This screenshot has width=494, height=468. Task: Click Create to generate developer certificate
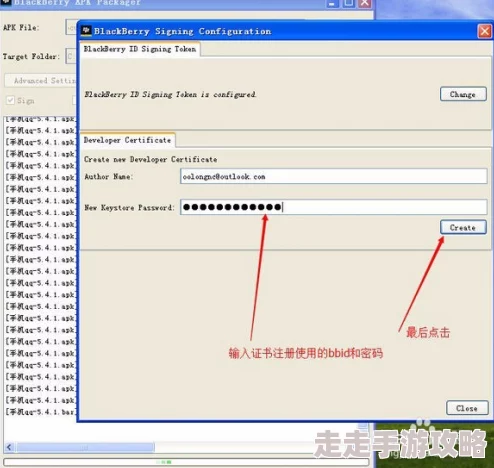tap(463, 227)
